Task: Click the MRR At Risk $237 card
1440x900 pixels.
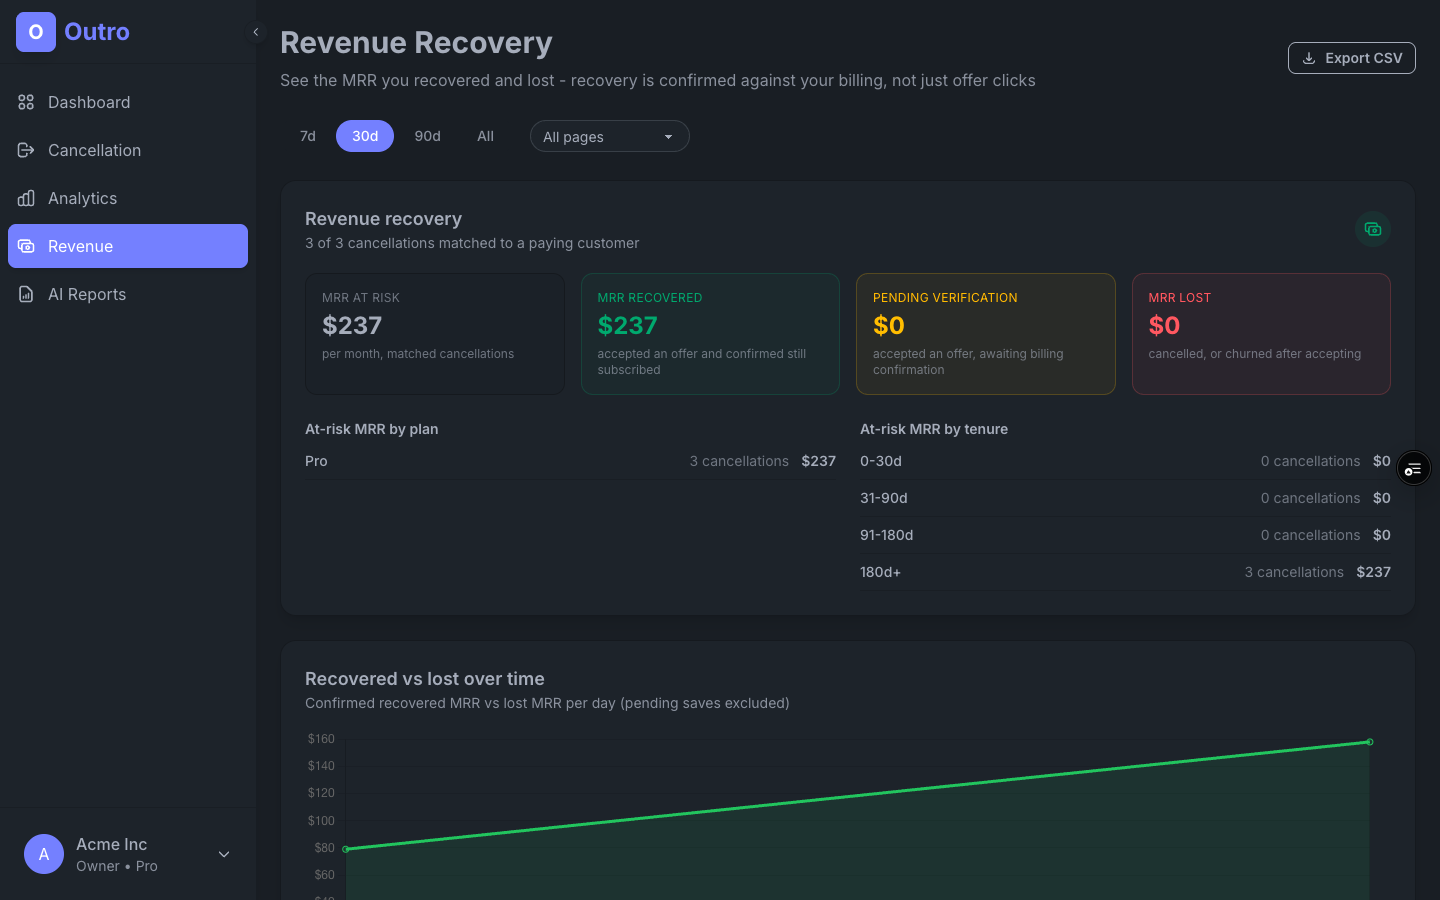Action: pos(435,334)
